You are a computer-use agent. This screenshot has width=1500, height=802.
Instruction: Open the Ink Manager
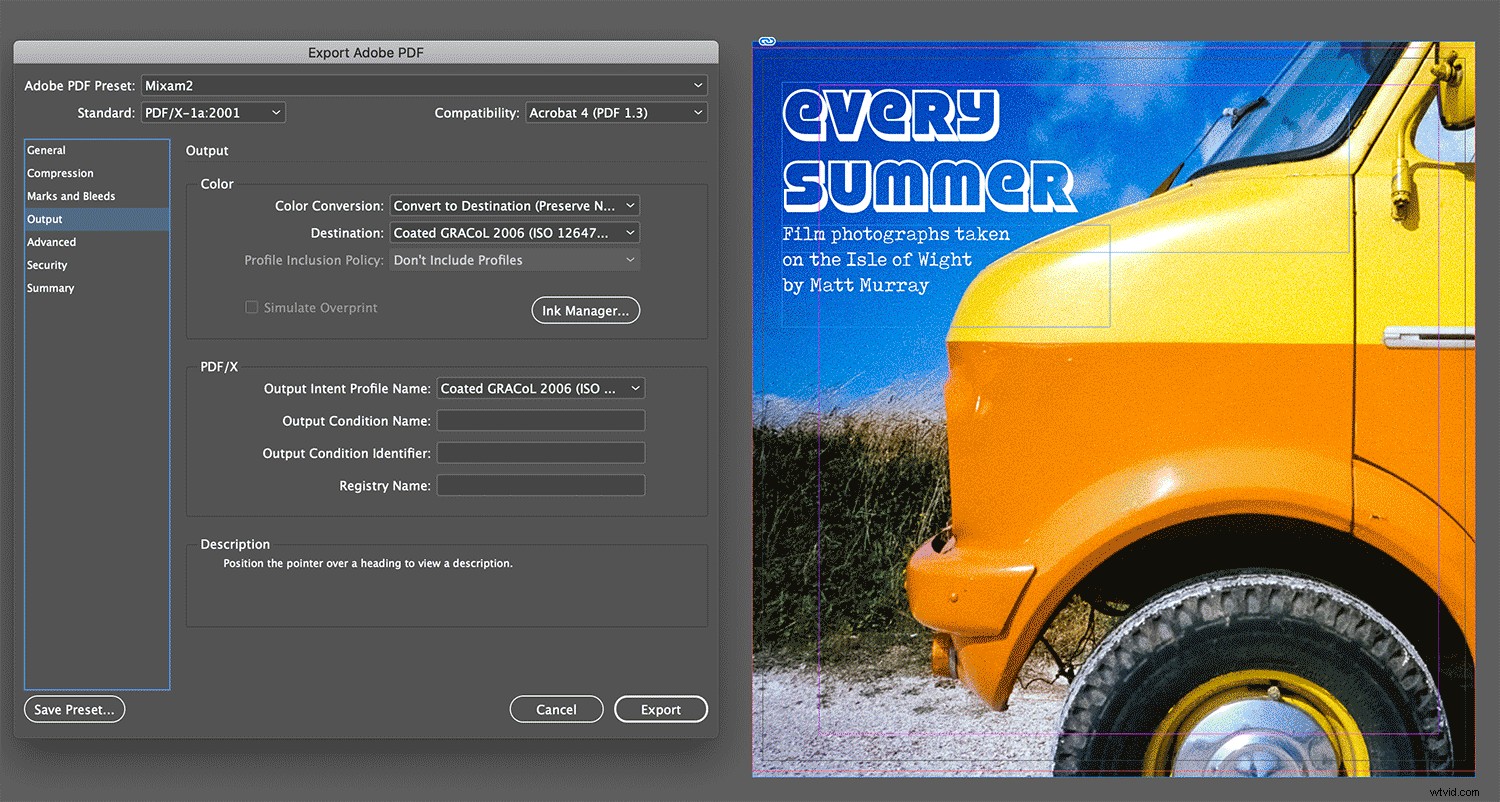(585, 310)
